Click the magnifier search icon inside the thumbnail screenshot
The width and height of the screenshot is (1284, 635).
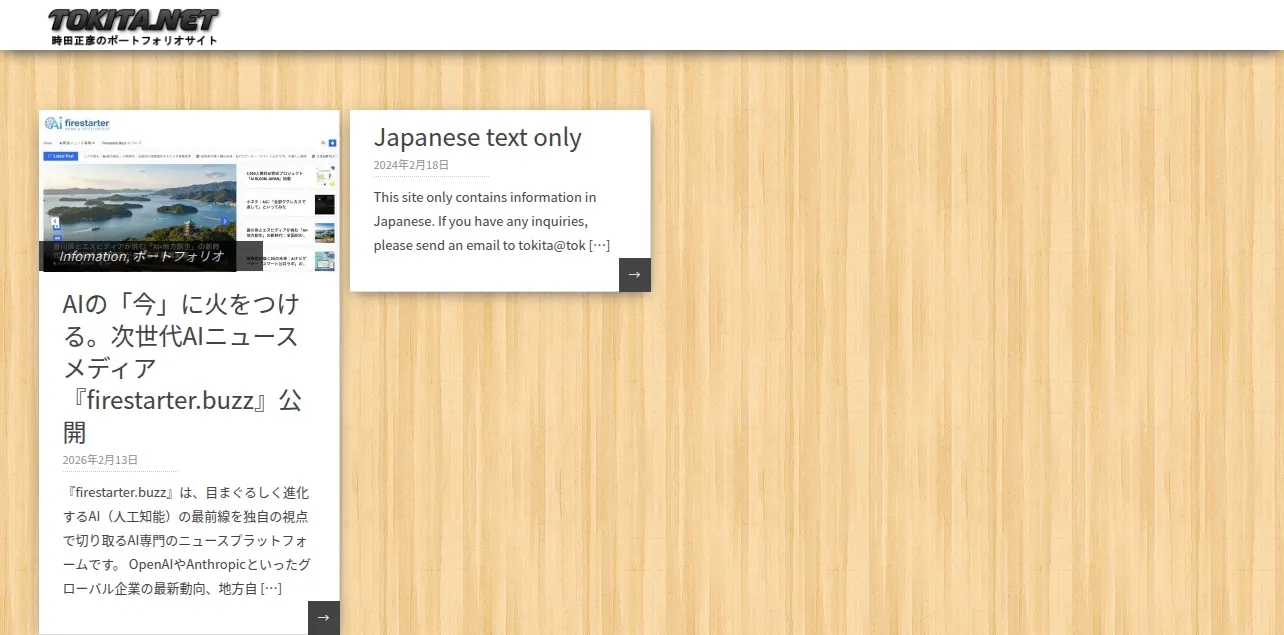point(323,143)
